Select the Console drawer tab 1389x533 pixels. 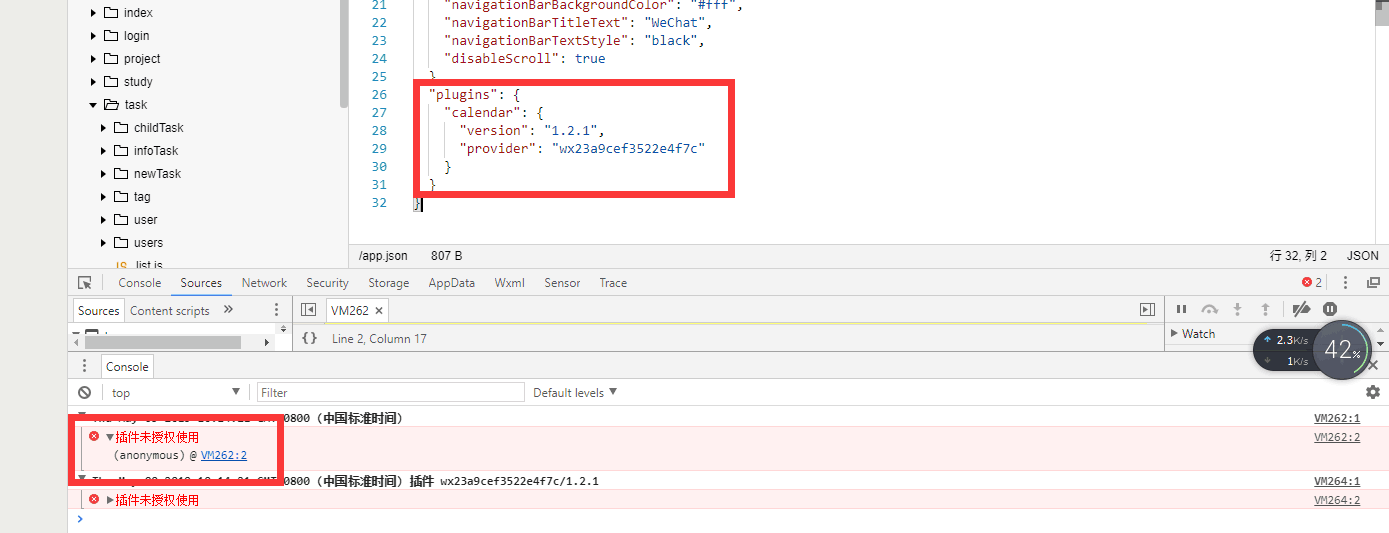pyautogui.click(x=127, y=367)
